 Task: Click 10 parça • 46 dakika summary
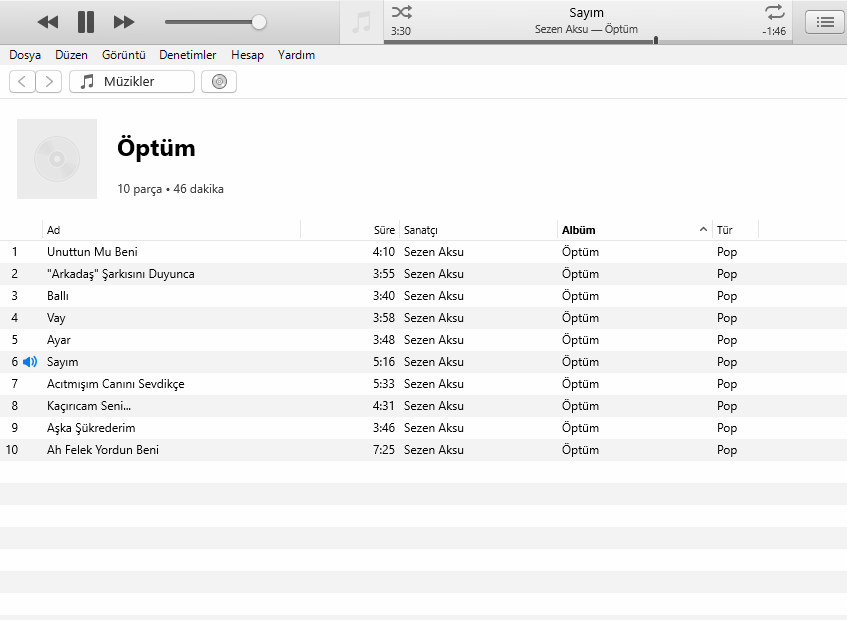coord(170,189)
